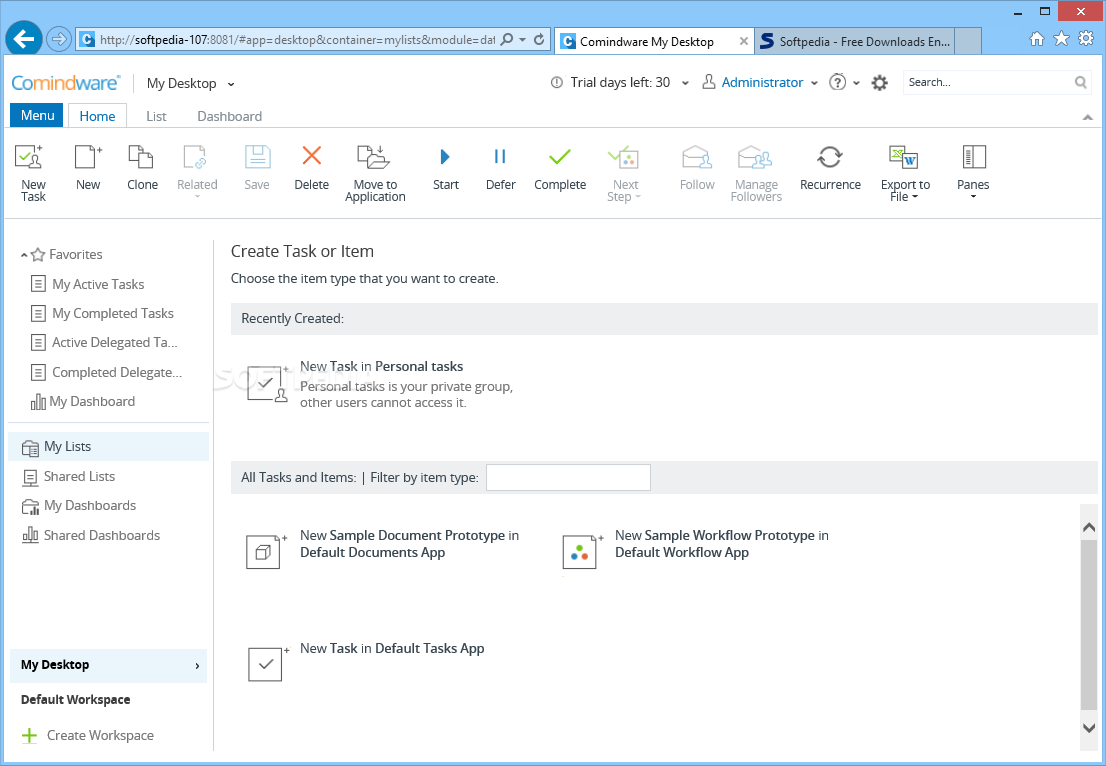The height and width of the screenshot is (766, 1106).
Task: Click New Sample Workflow Prototype item
Action: [x=722, y=544]
